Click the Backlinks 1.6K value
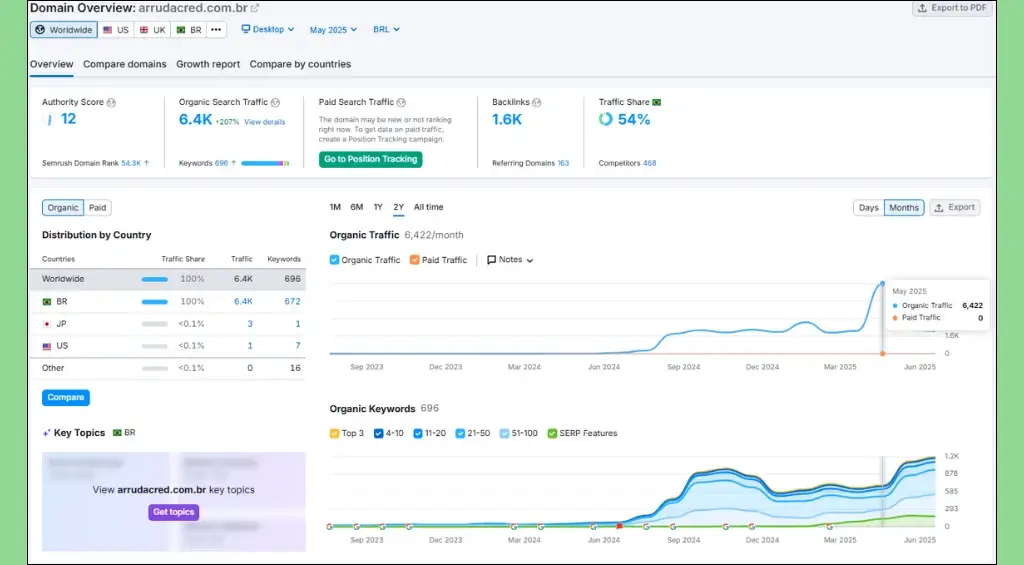The image size is (1024, 565). point(507,120)
